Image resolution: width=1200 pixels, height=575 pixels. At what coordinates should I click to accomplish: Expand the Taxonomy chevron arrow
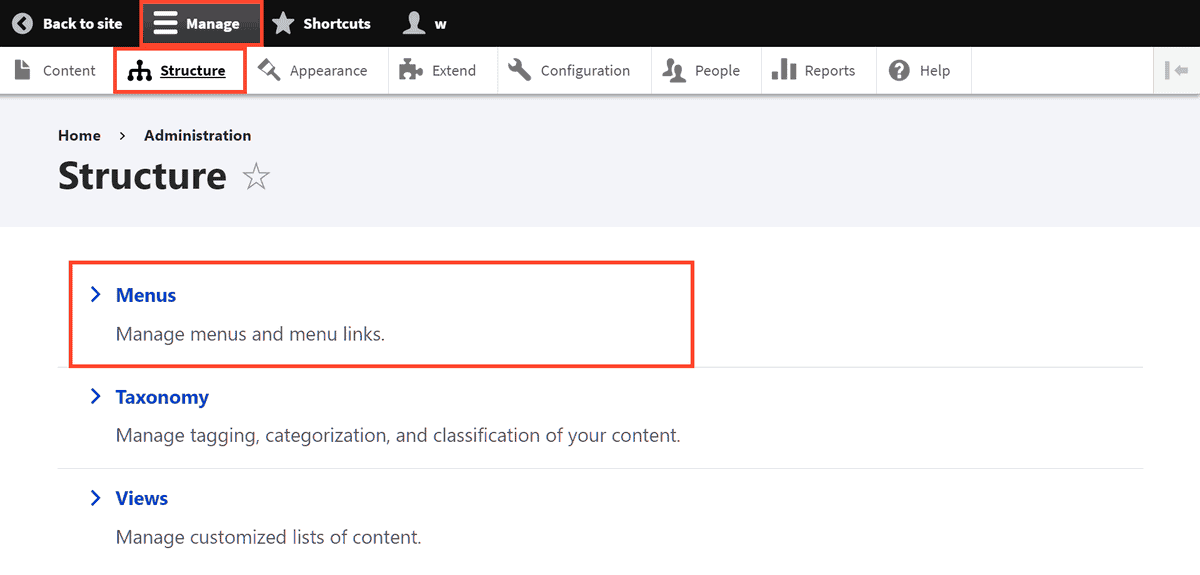point(96,396)
